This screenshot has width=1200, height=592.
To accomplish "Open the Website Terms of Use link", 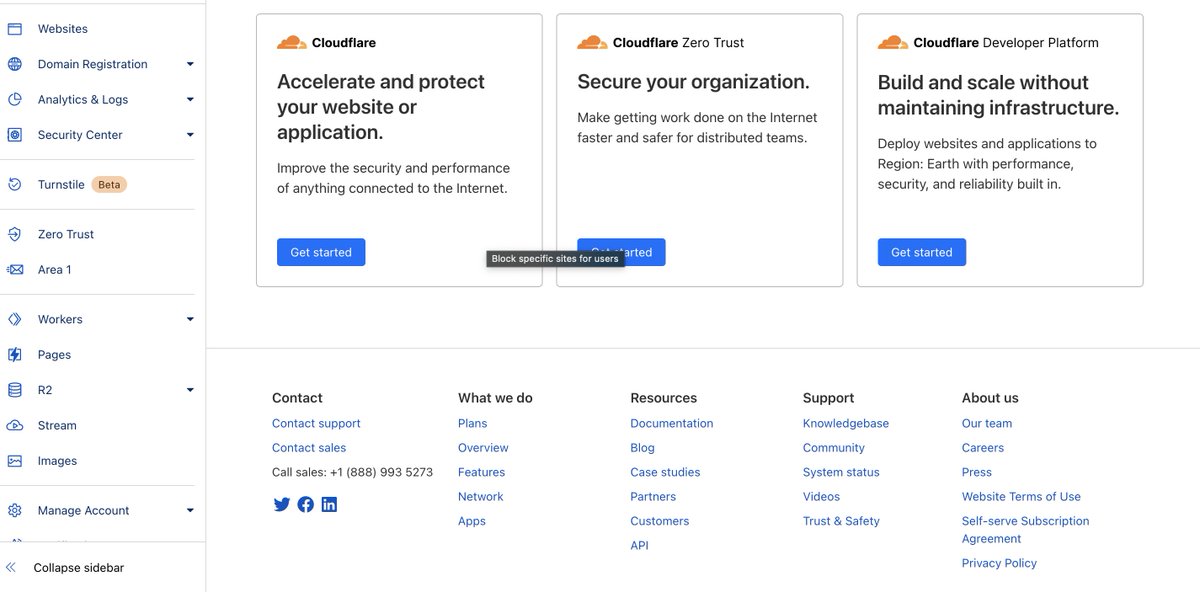I will click(1021, 496).
